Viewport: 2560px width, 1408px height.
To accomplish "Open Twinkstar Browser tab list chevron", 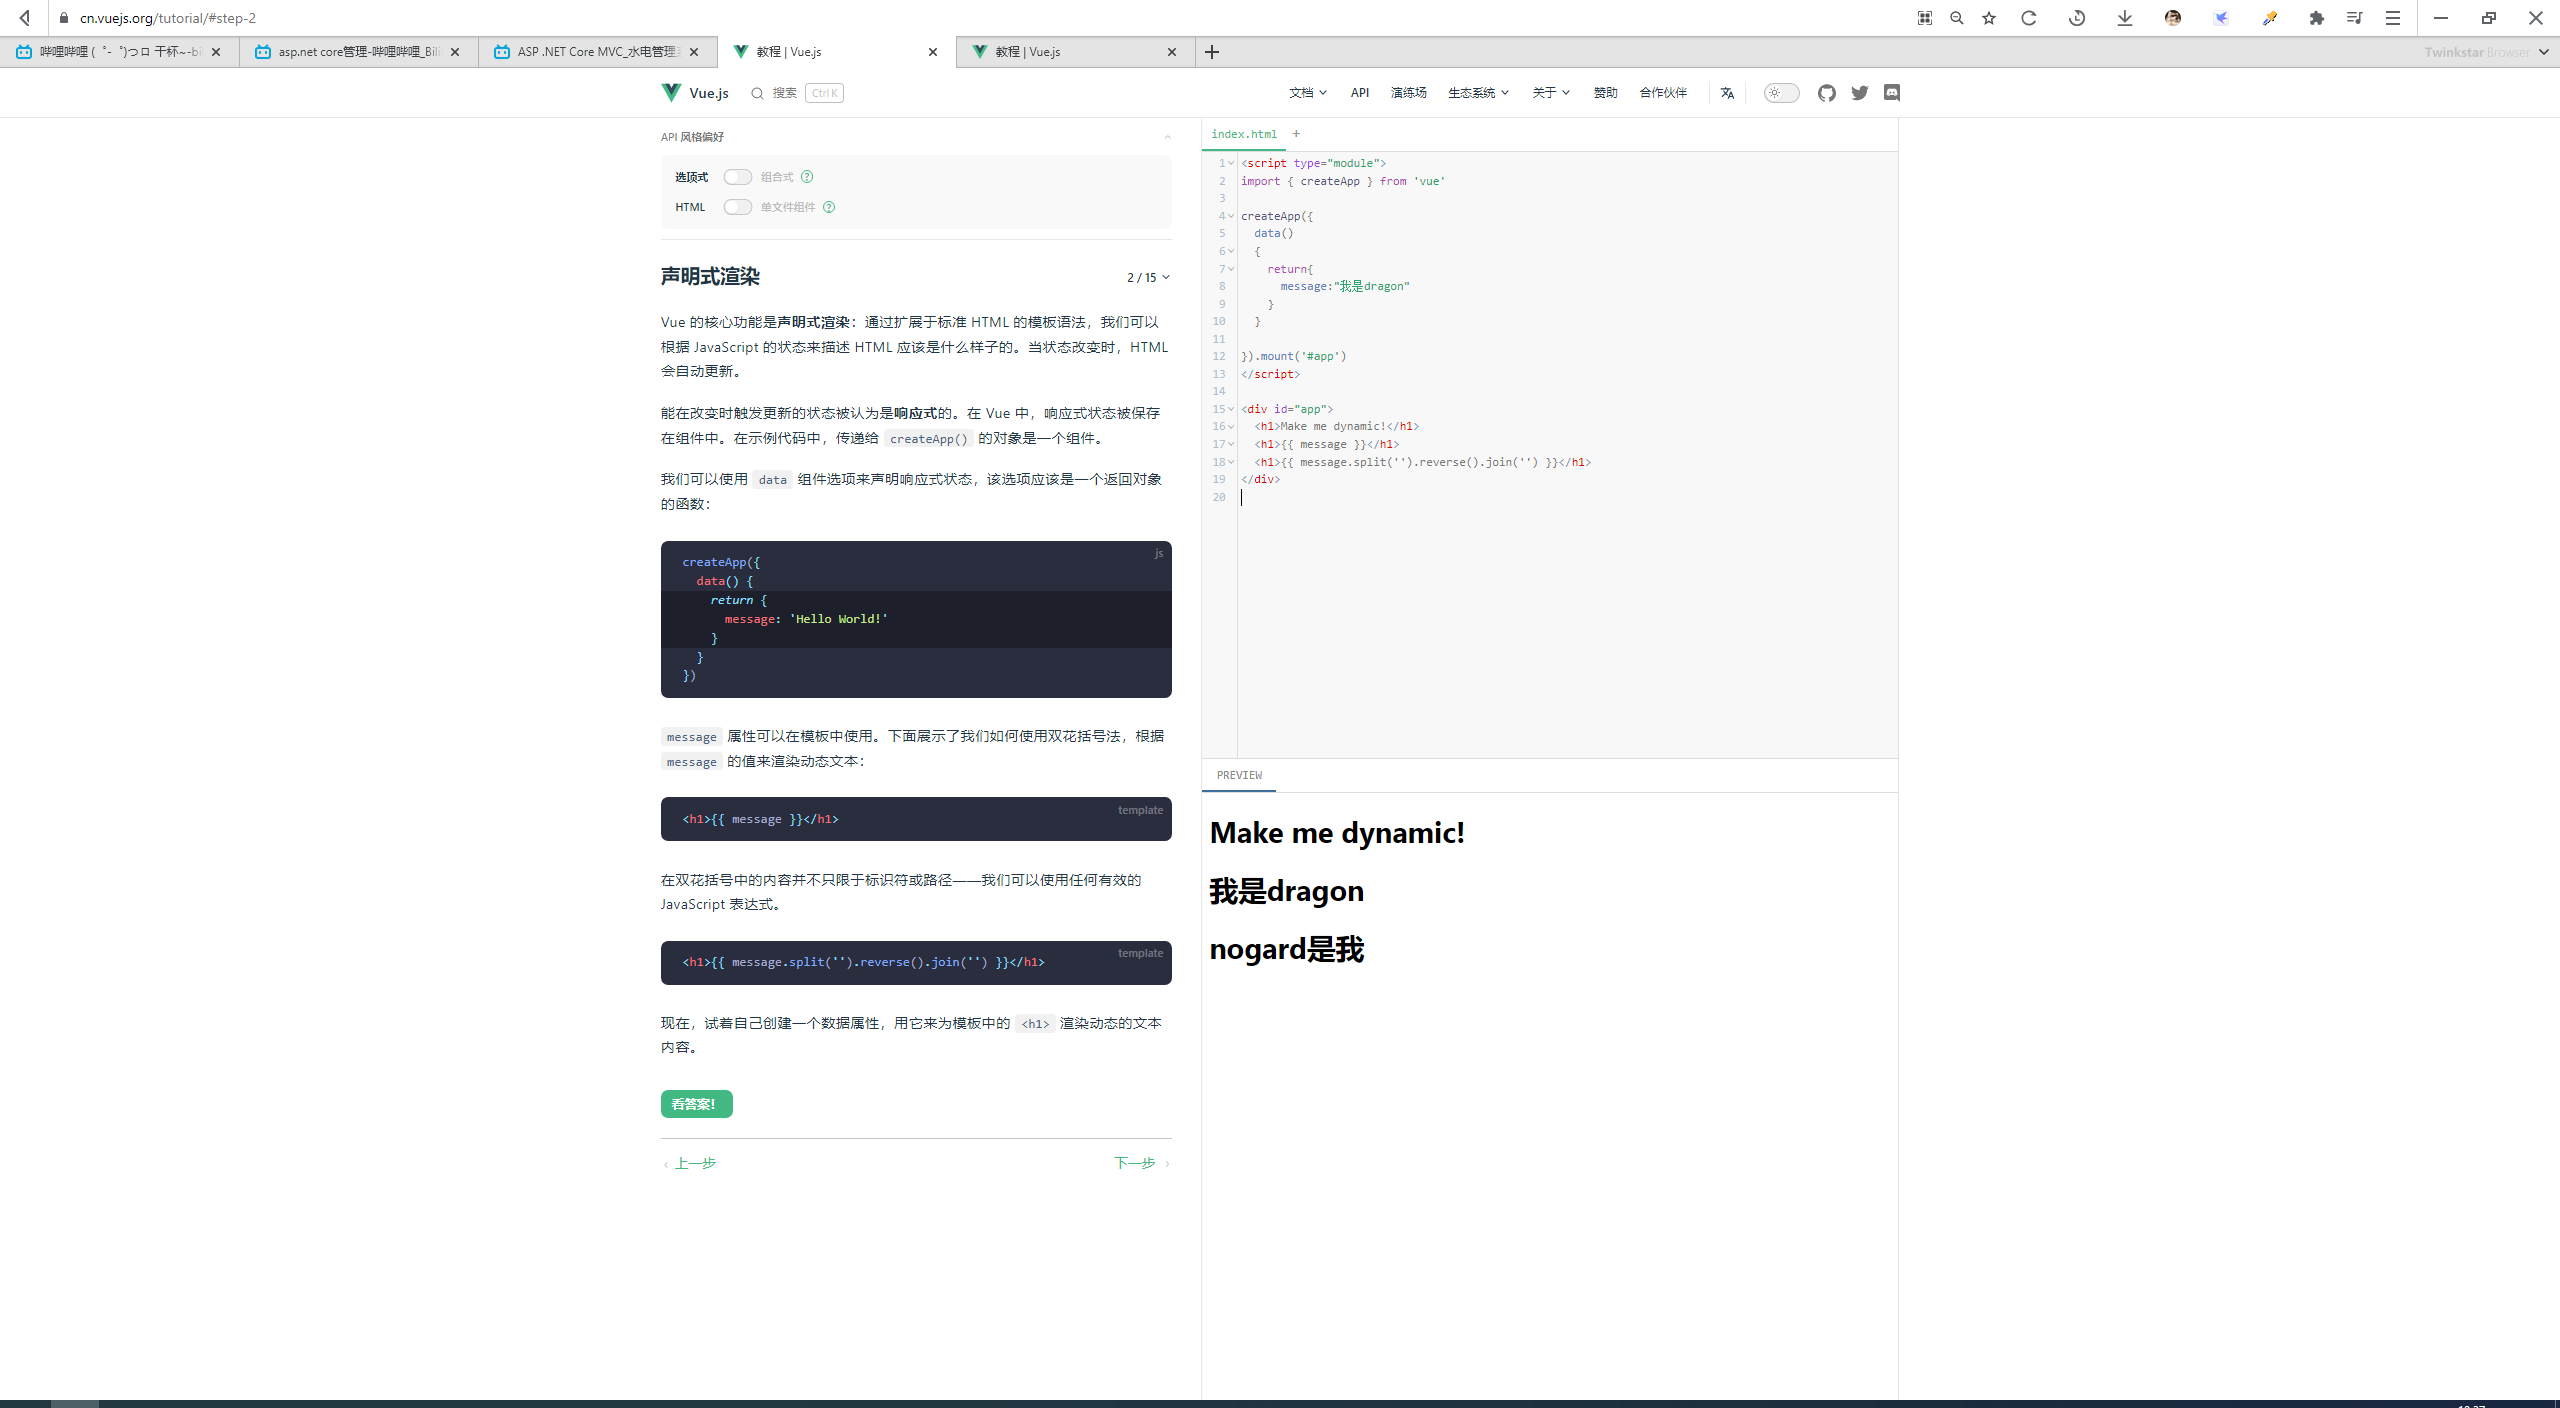I will pyautogui.click(x=2544, y=52).
